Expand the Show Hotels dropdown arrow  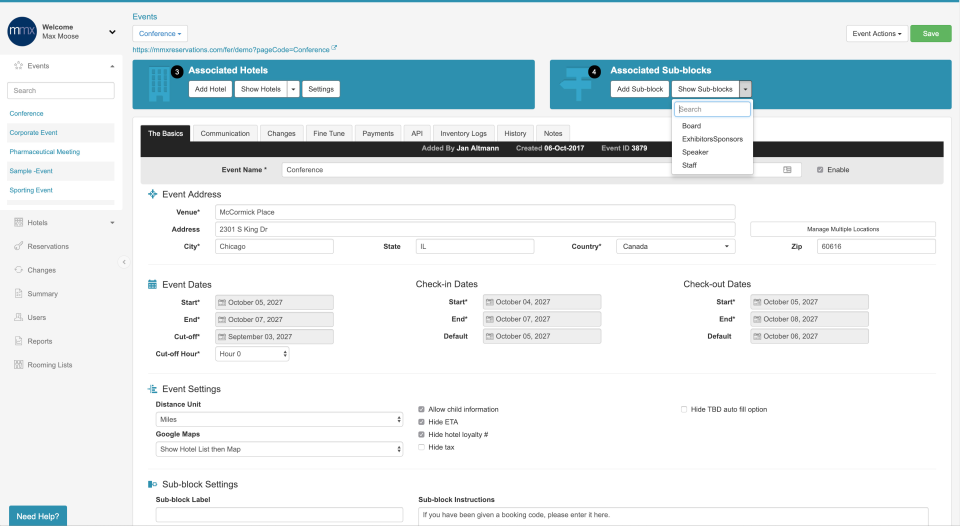point(293,89)
